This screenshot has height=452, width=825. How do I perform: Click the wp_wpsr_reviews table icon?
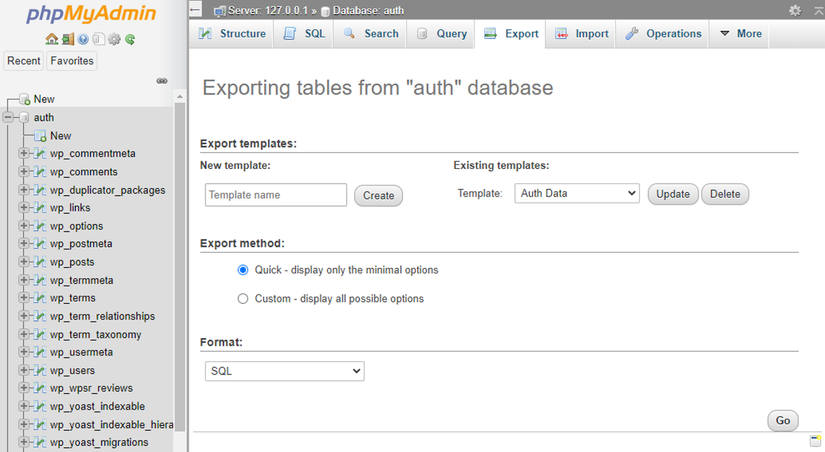tap(40, 388)
